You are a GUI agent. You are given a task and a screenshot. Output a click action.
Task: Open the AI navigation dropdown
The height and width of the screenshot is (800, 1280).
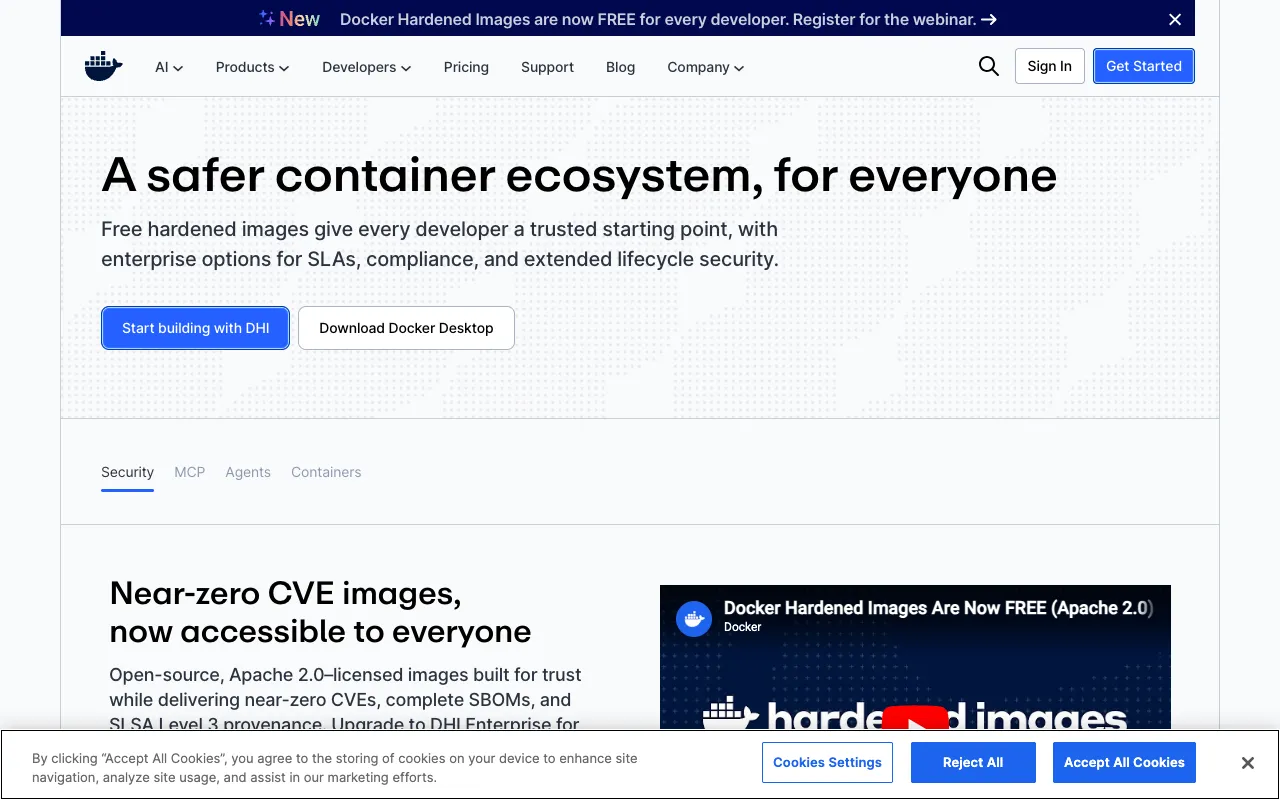[x=168, y=67]
